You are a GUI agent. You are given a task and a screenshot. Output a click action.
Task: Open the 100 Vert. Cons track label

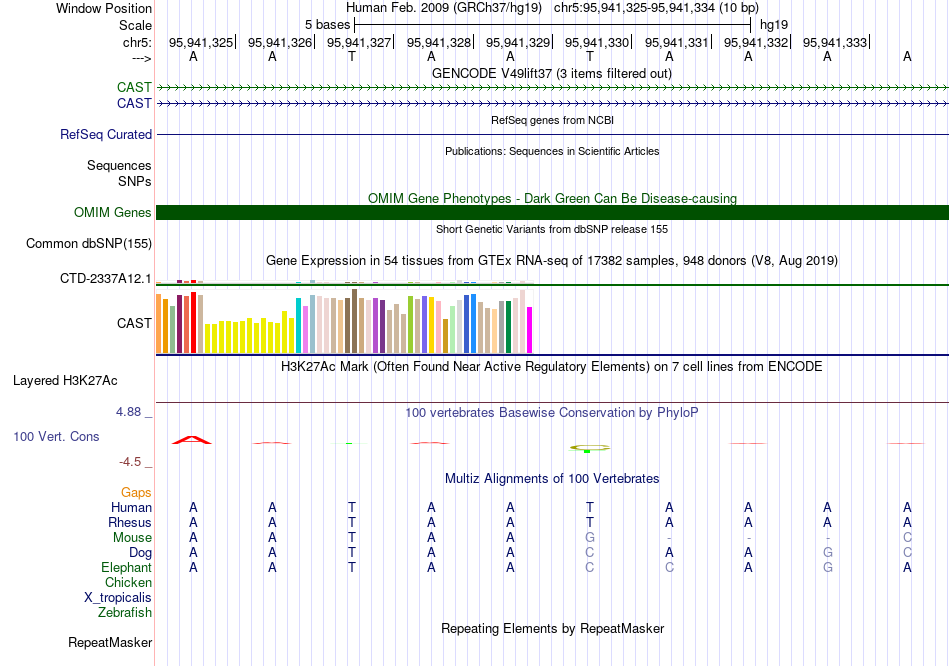click(56, 436)
